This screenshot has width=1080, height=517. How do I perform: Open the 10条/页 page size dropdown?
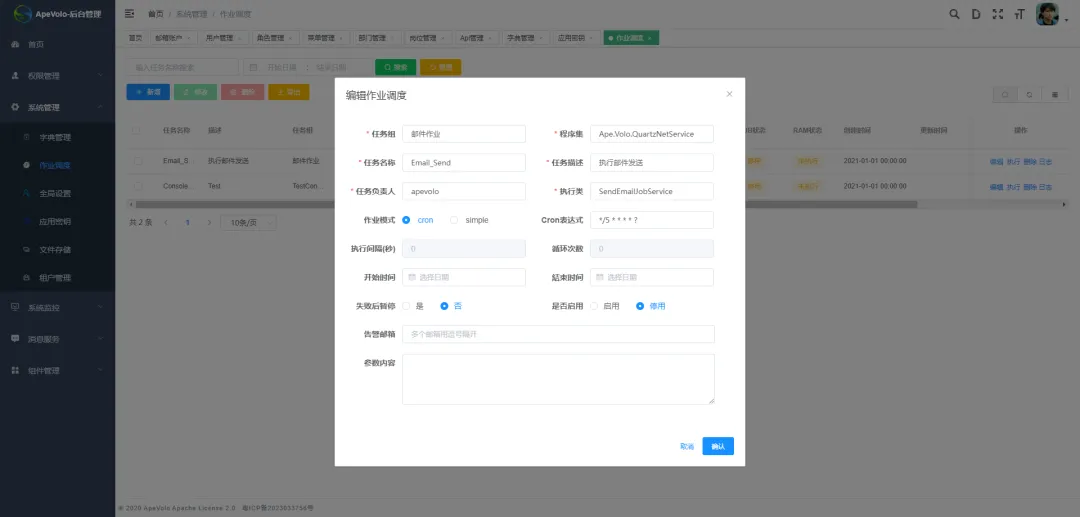[x=244, y=222]
